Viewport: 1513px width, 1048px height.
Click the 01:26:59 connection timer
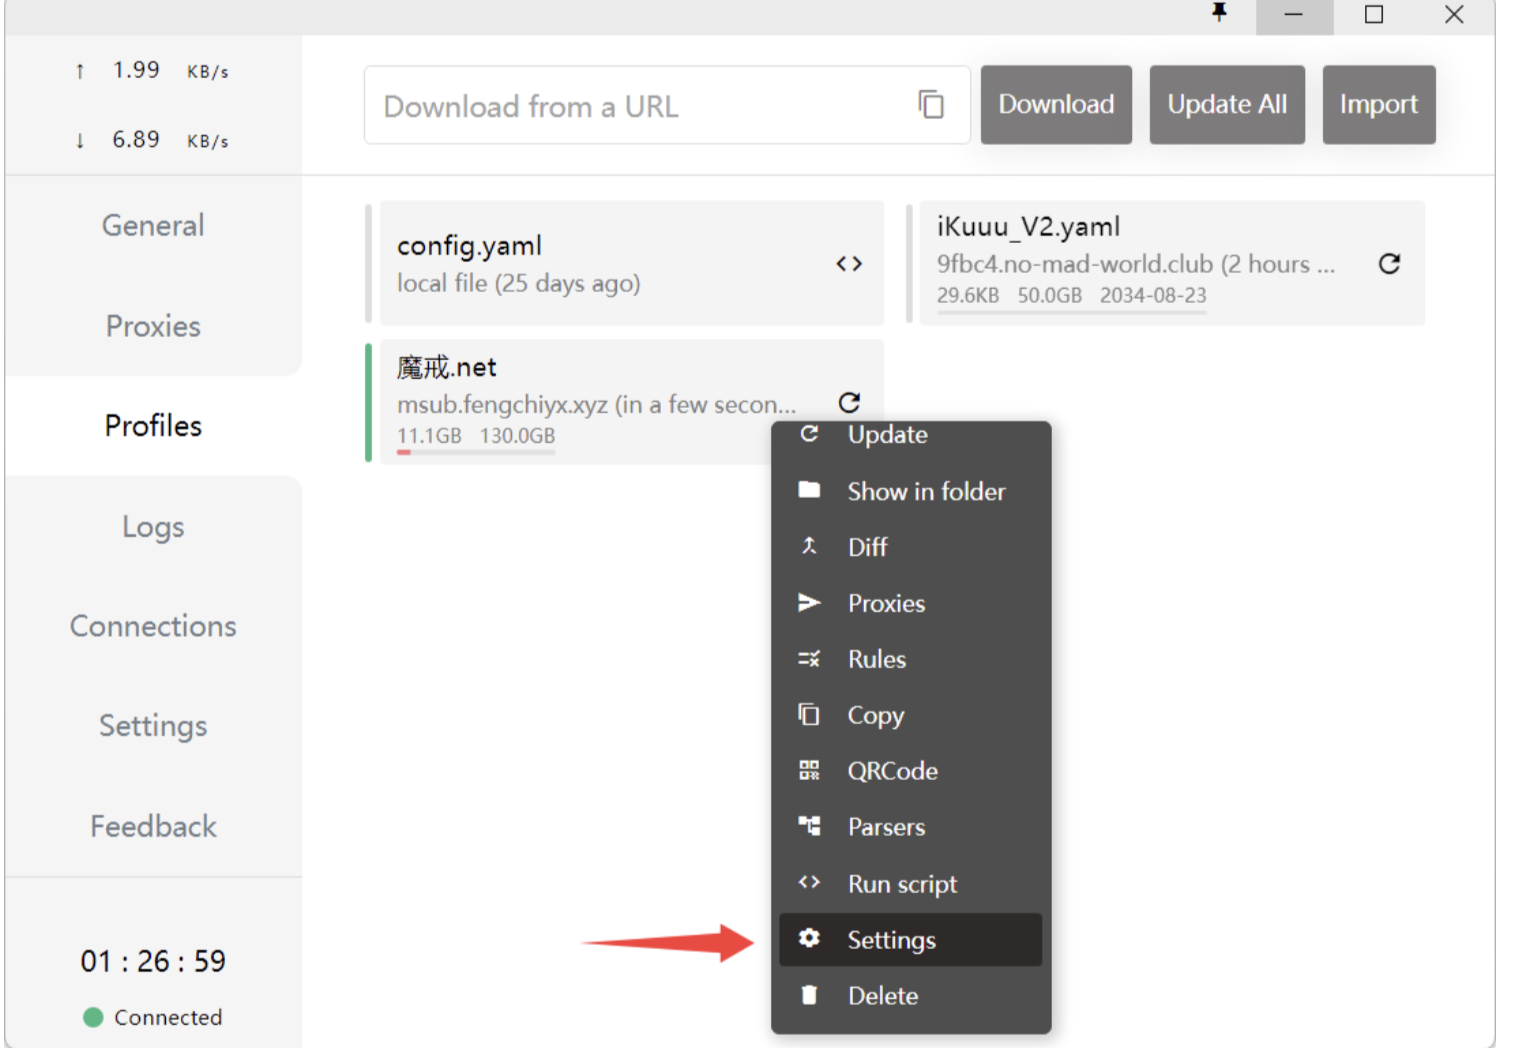point(153,961)
